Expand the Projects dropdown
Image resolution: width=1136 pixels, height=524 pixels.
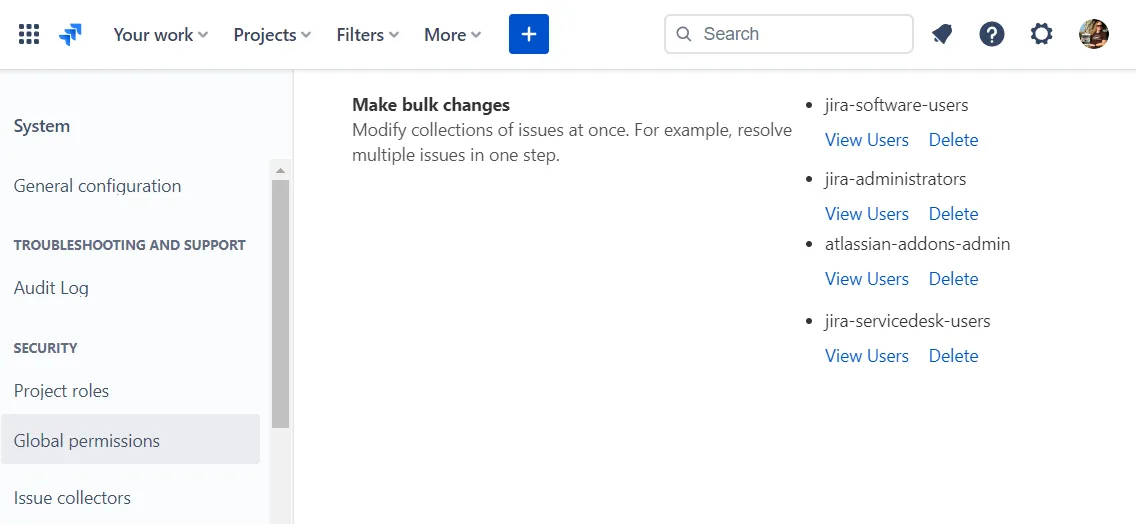click(x=272, y=34)
